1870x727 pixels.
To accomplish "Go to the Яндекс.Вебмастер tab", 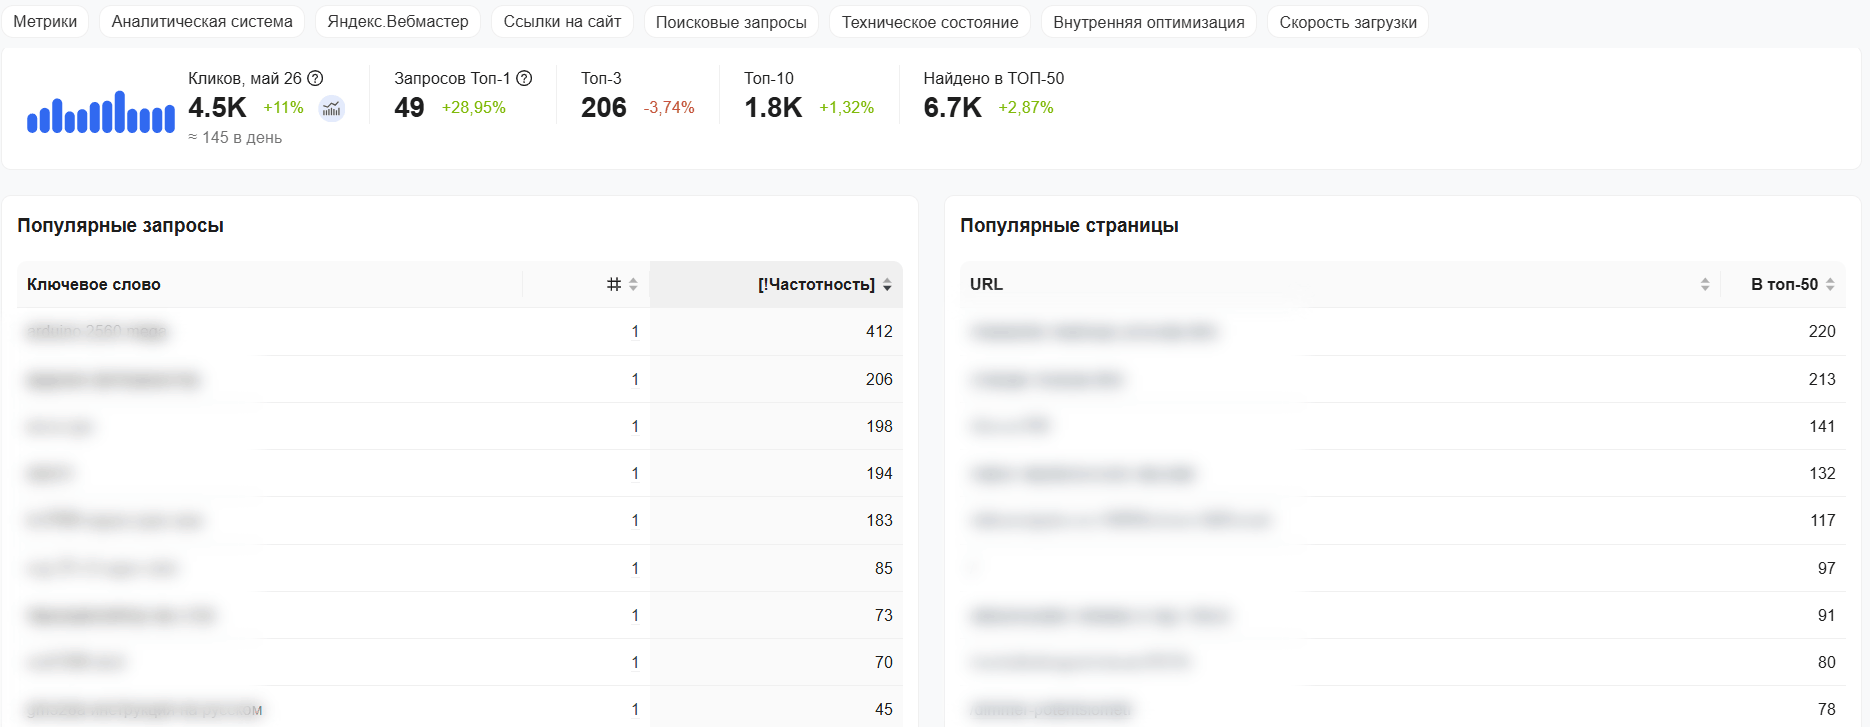I will point(398,22).
